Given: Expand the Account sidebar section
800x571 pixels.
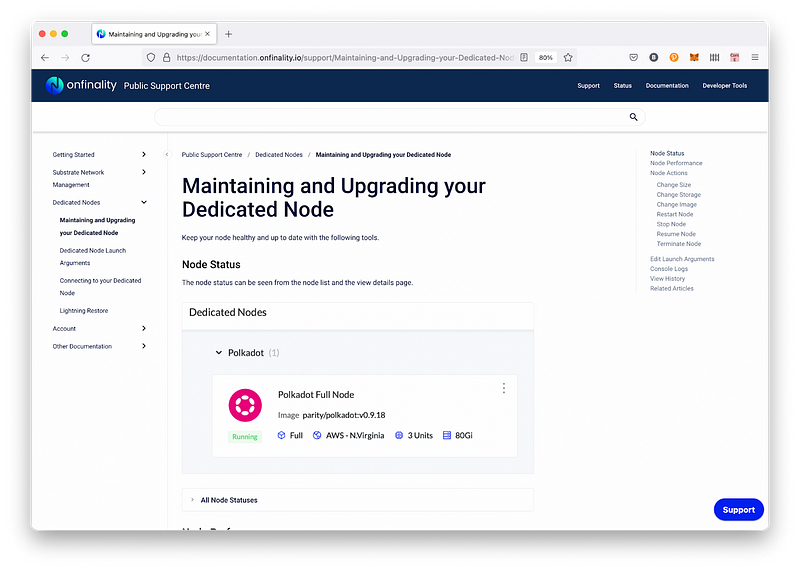Looking at the screenshot, I should coord(144,329).
